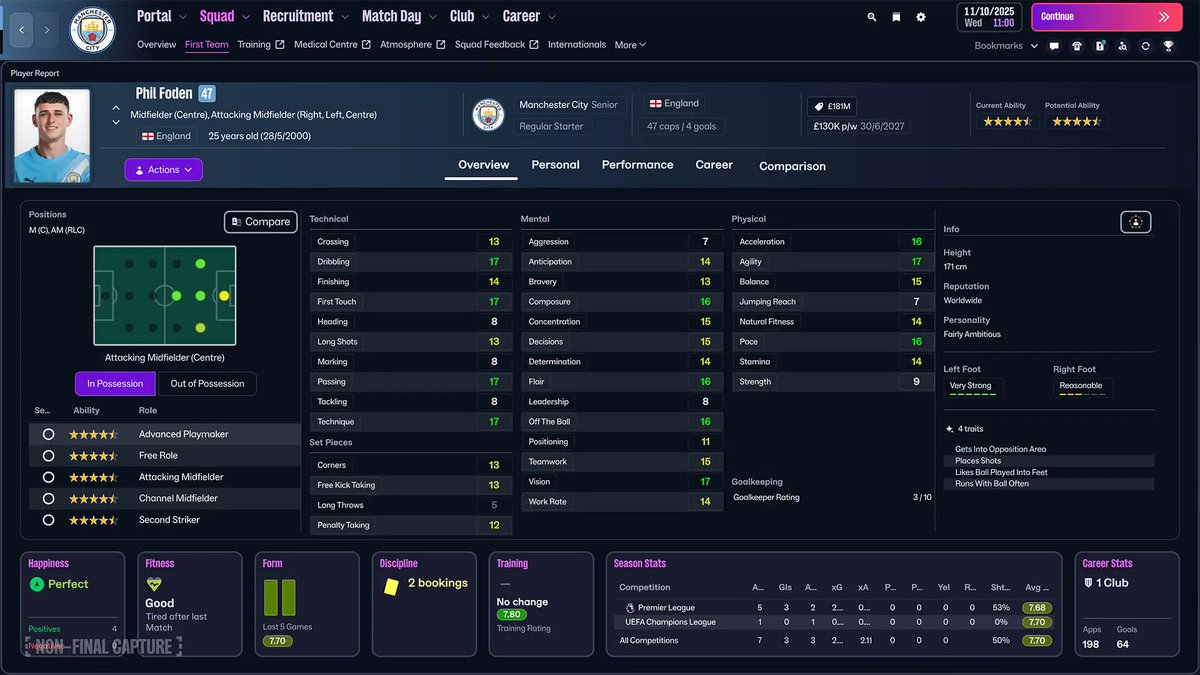Click the bookmark flag icon in top bar

click(896, 17)
